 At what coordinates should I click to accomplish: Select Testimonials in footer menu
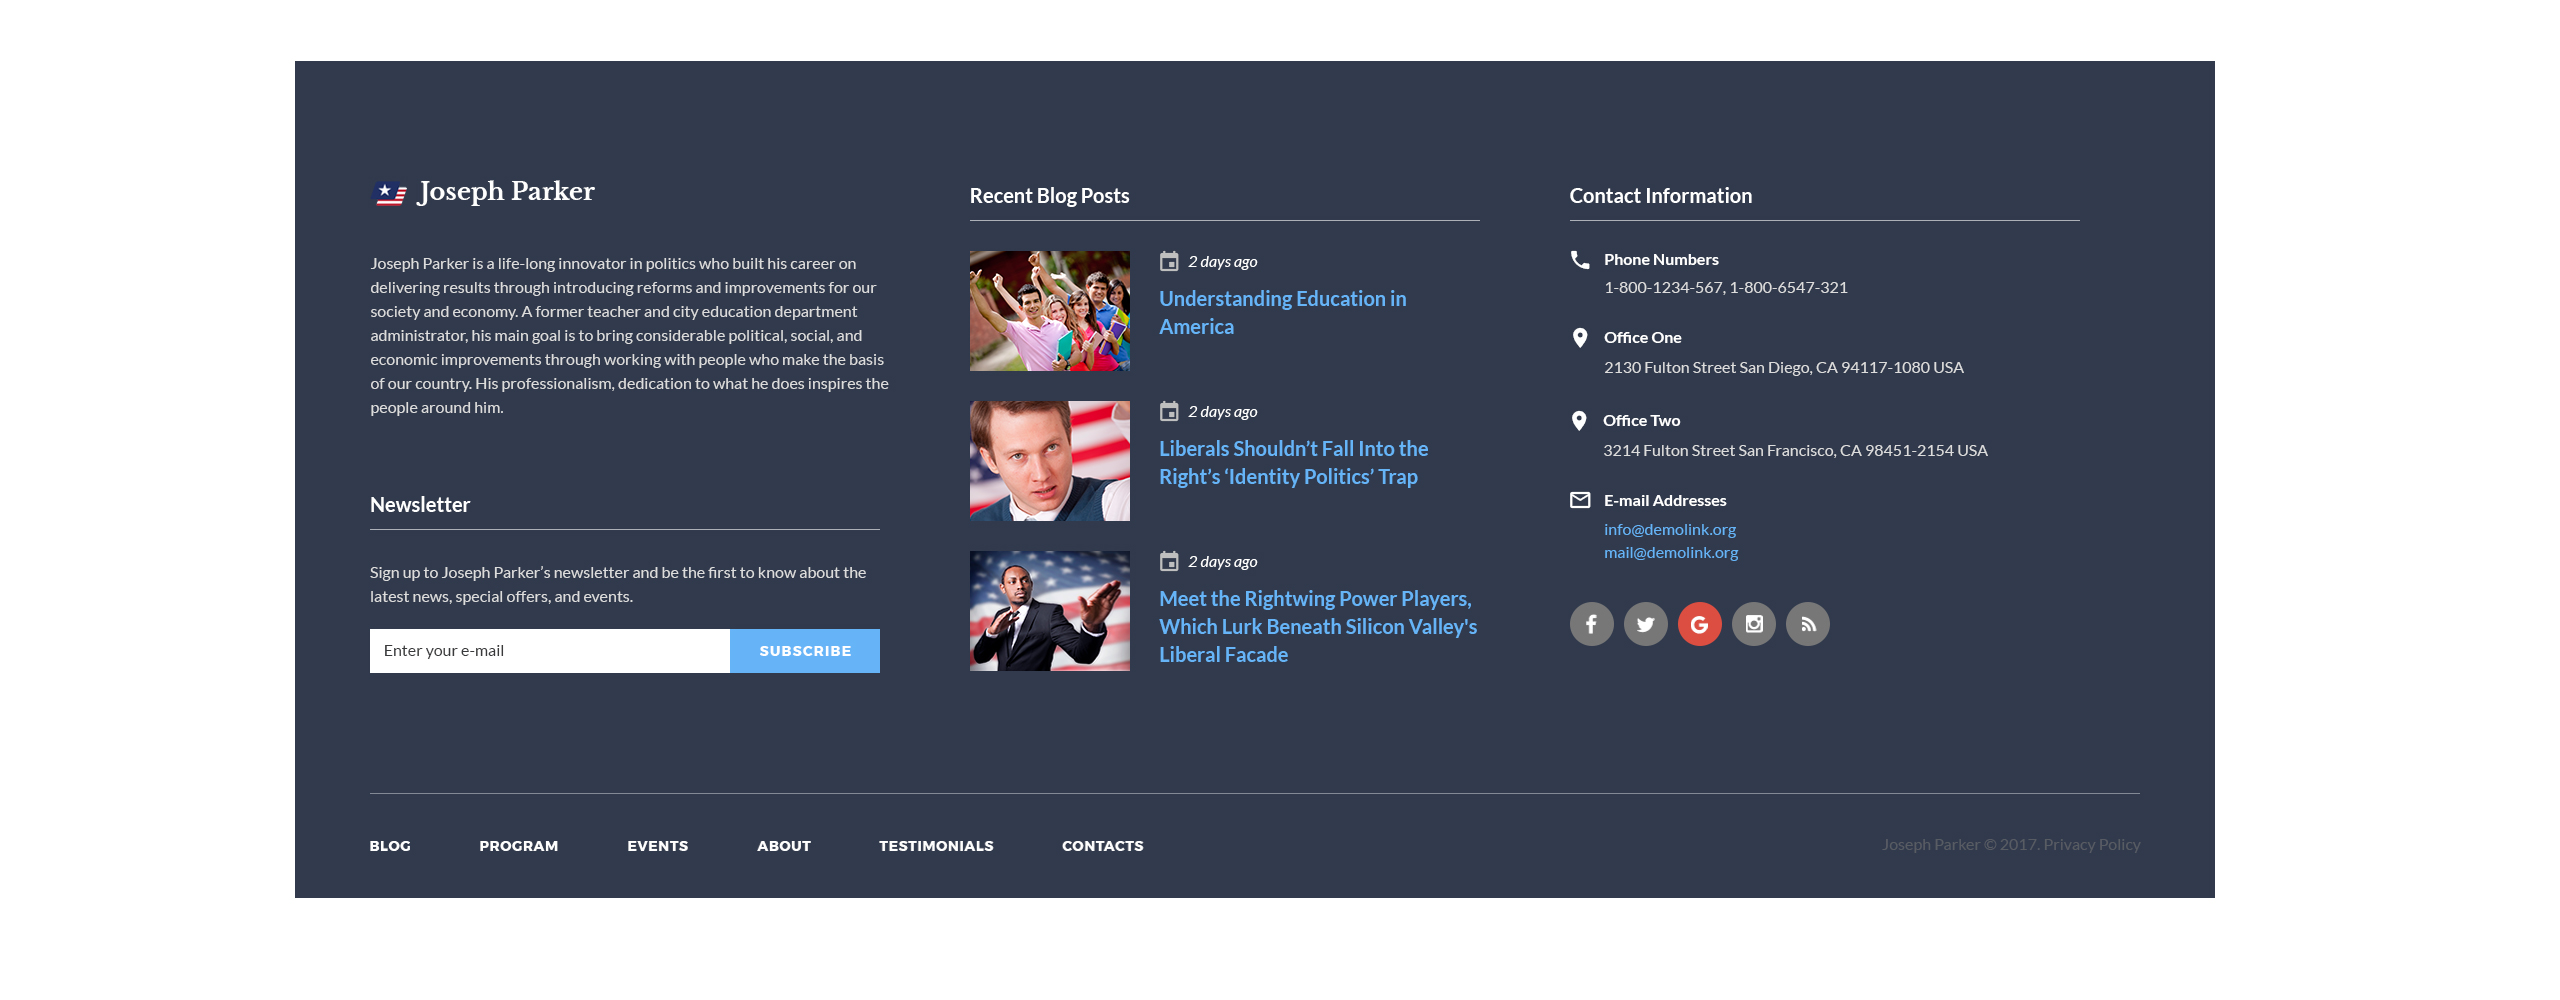[936, 846]
